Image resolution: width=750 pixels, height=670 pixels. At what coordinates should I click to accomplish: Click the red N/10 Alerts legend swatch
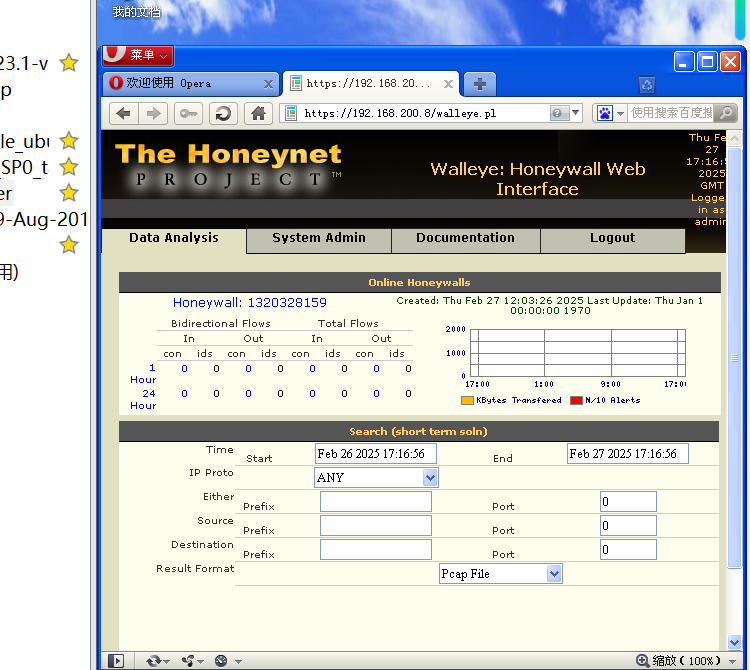point(576,400)
